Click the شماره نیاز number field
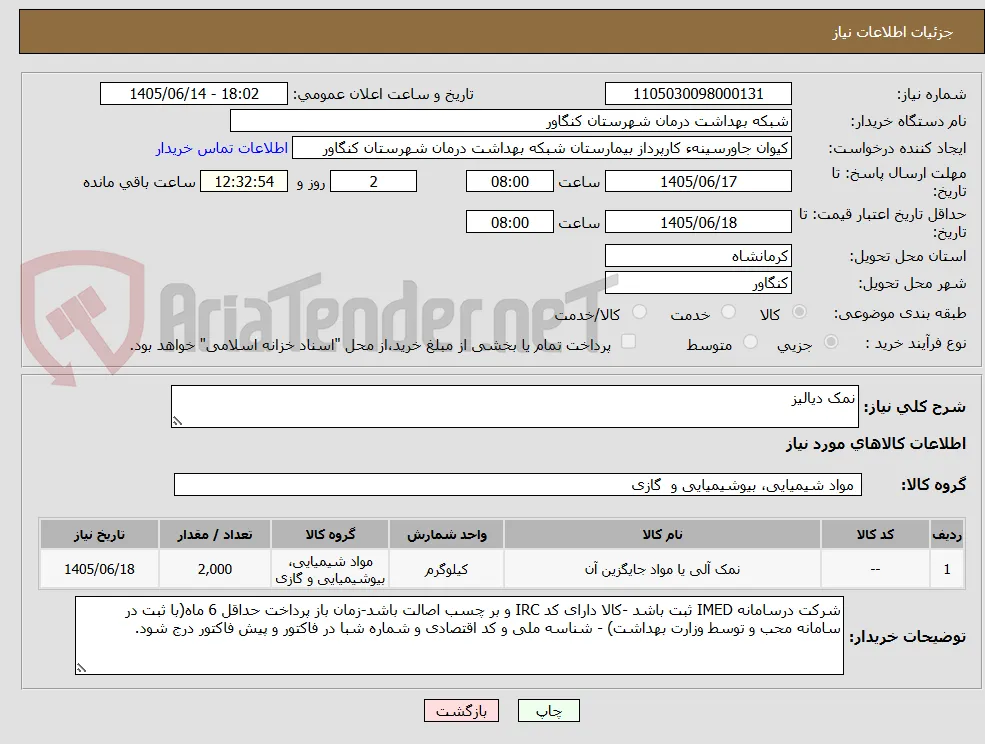This screenshot has height=744, width=985. pos(698,94)
